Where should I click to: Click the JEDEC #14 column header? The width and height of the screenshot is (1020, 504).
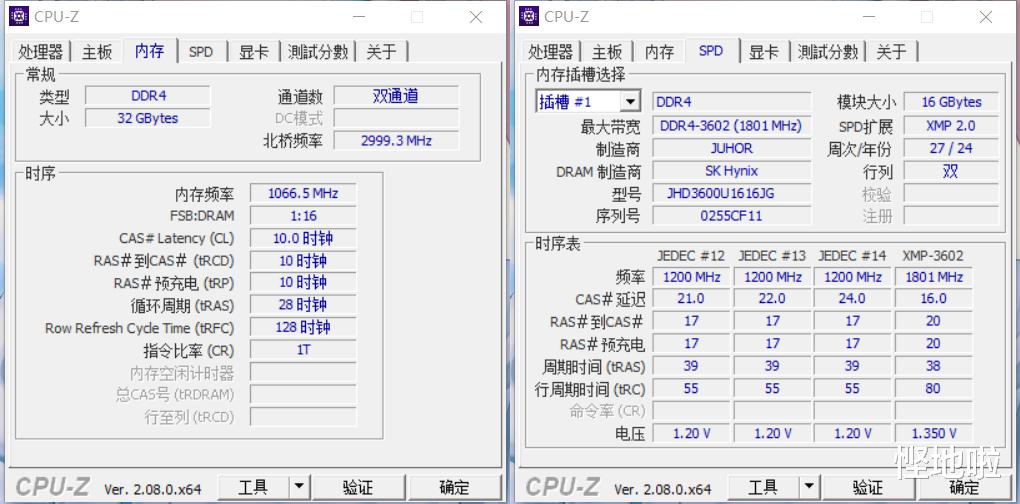(852, 256)
